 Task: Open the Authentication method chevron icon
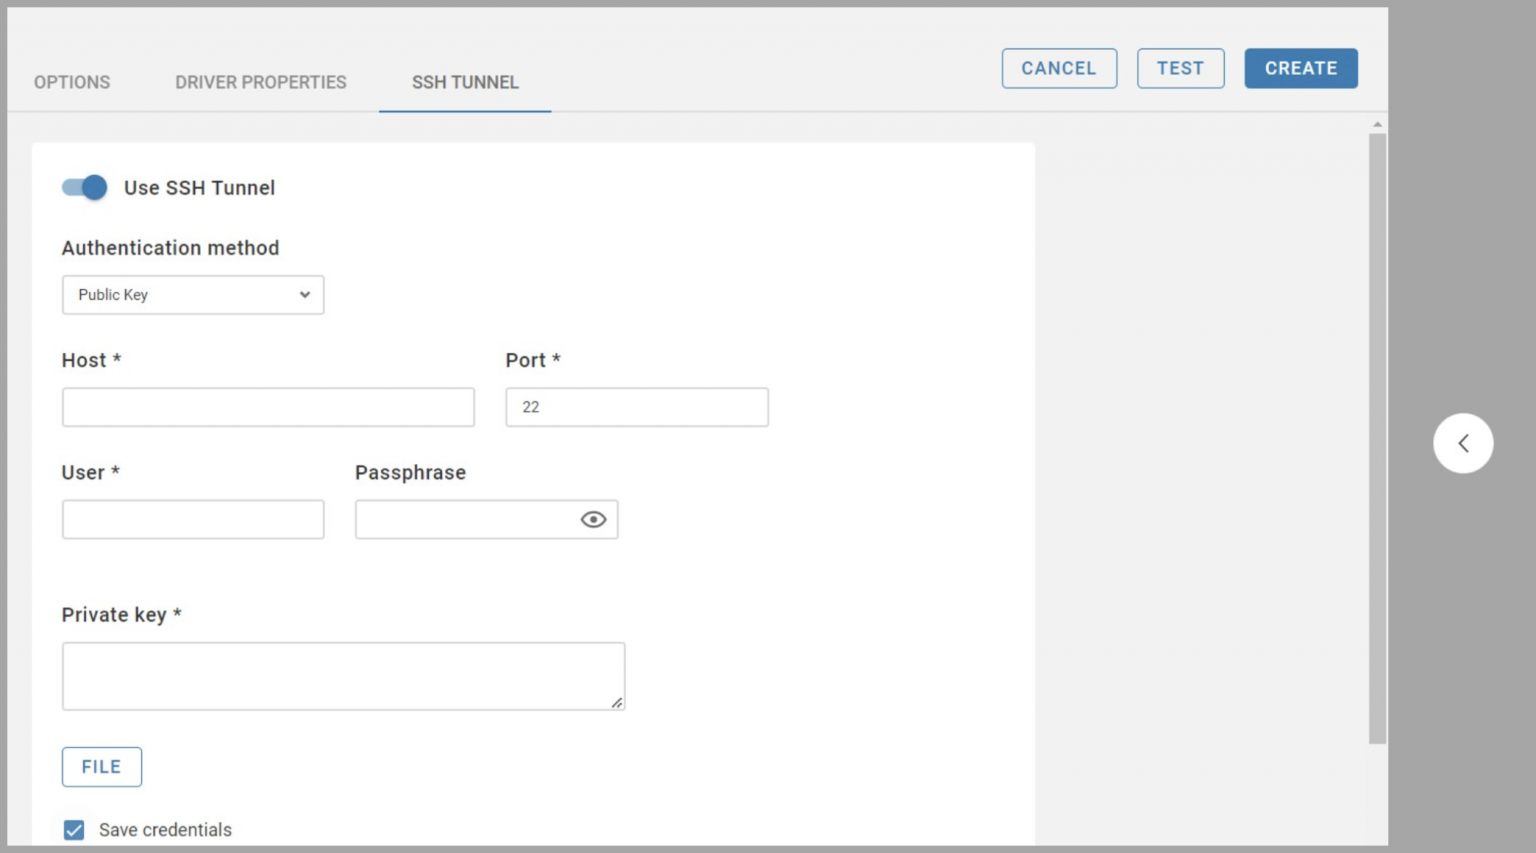point(304,295)
